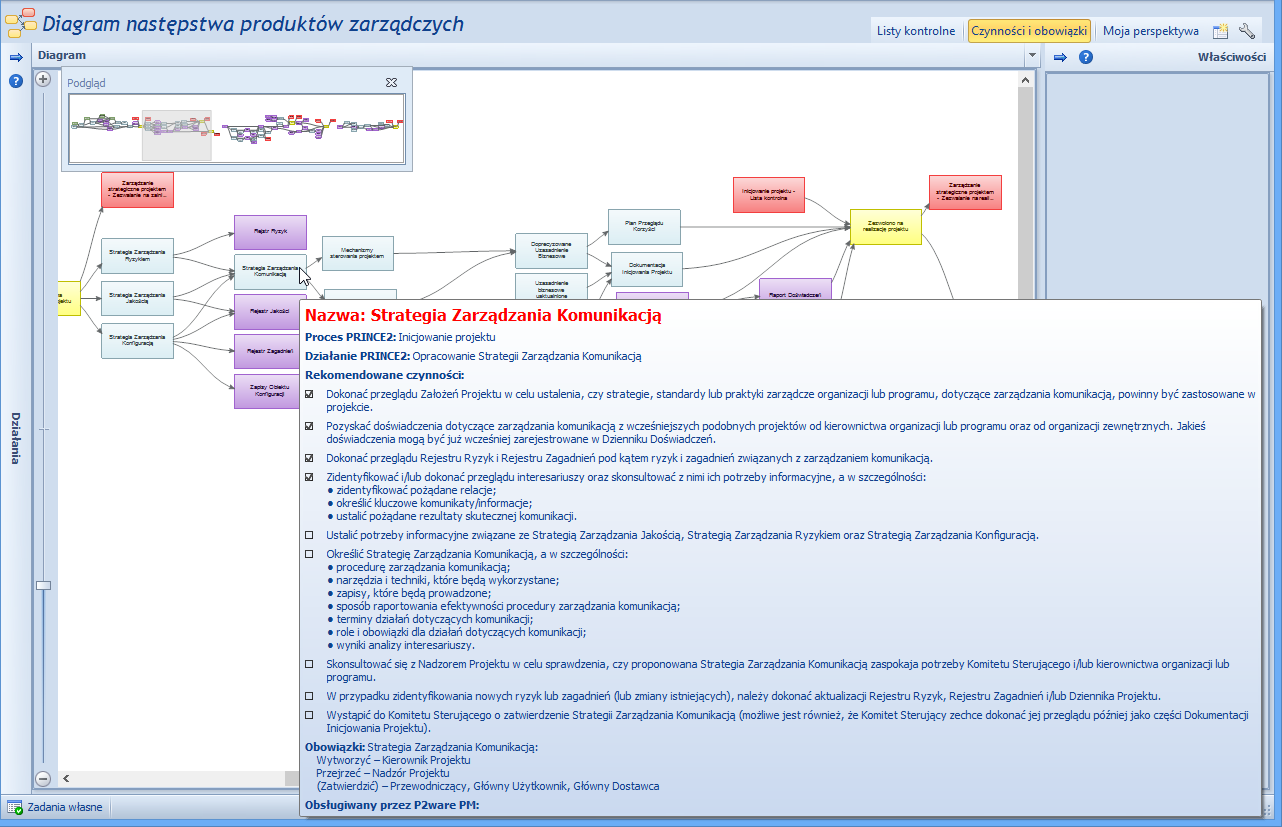Select the Czynności i obowiązki tab
This screenshot has width=1282, height=827.
(1029, 31)
